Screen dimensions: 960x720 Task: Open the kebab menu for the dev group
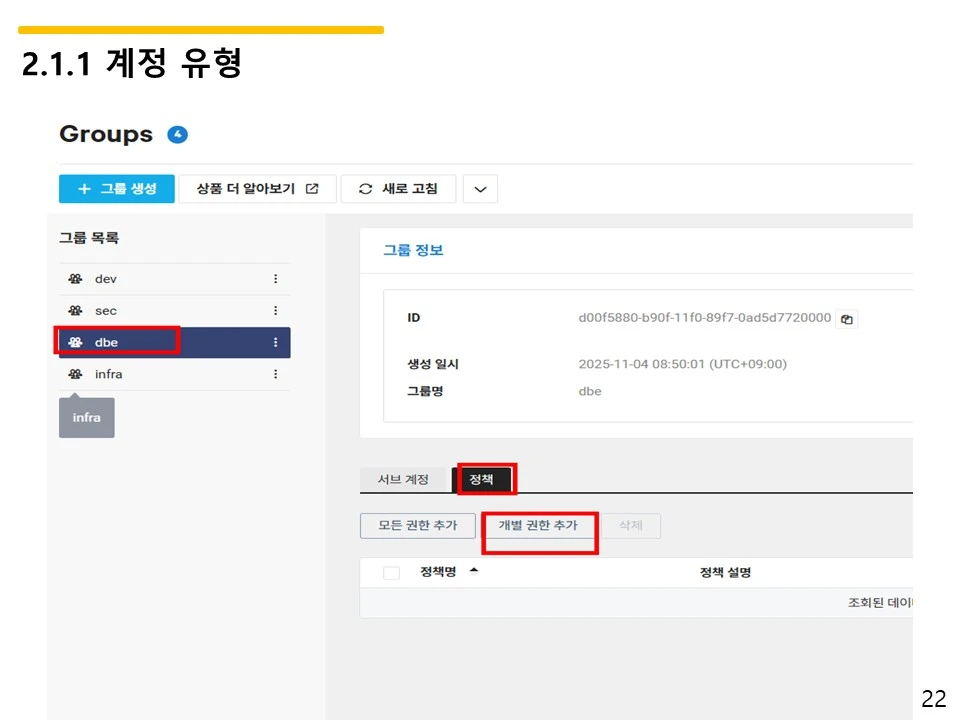[276, 278]
